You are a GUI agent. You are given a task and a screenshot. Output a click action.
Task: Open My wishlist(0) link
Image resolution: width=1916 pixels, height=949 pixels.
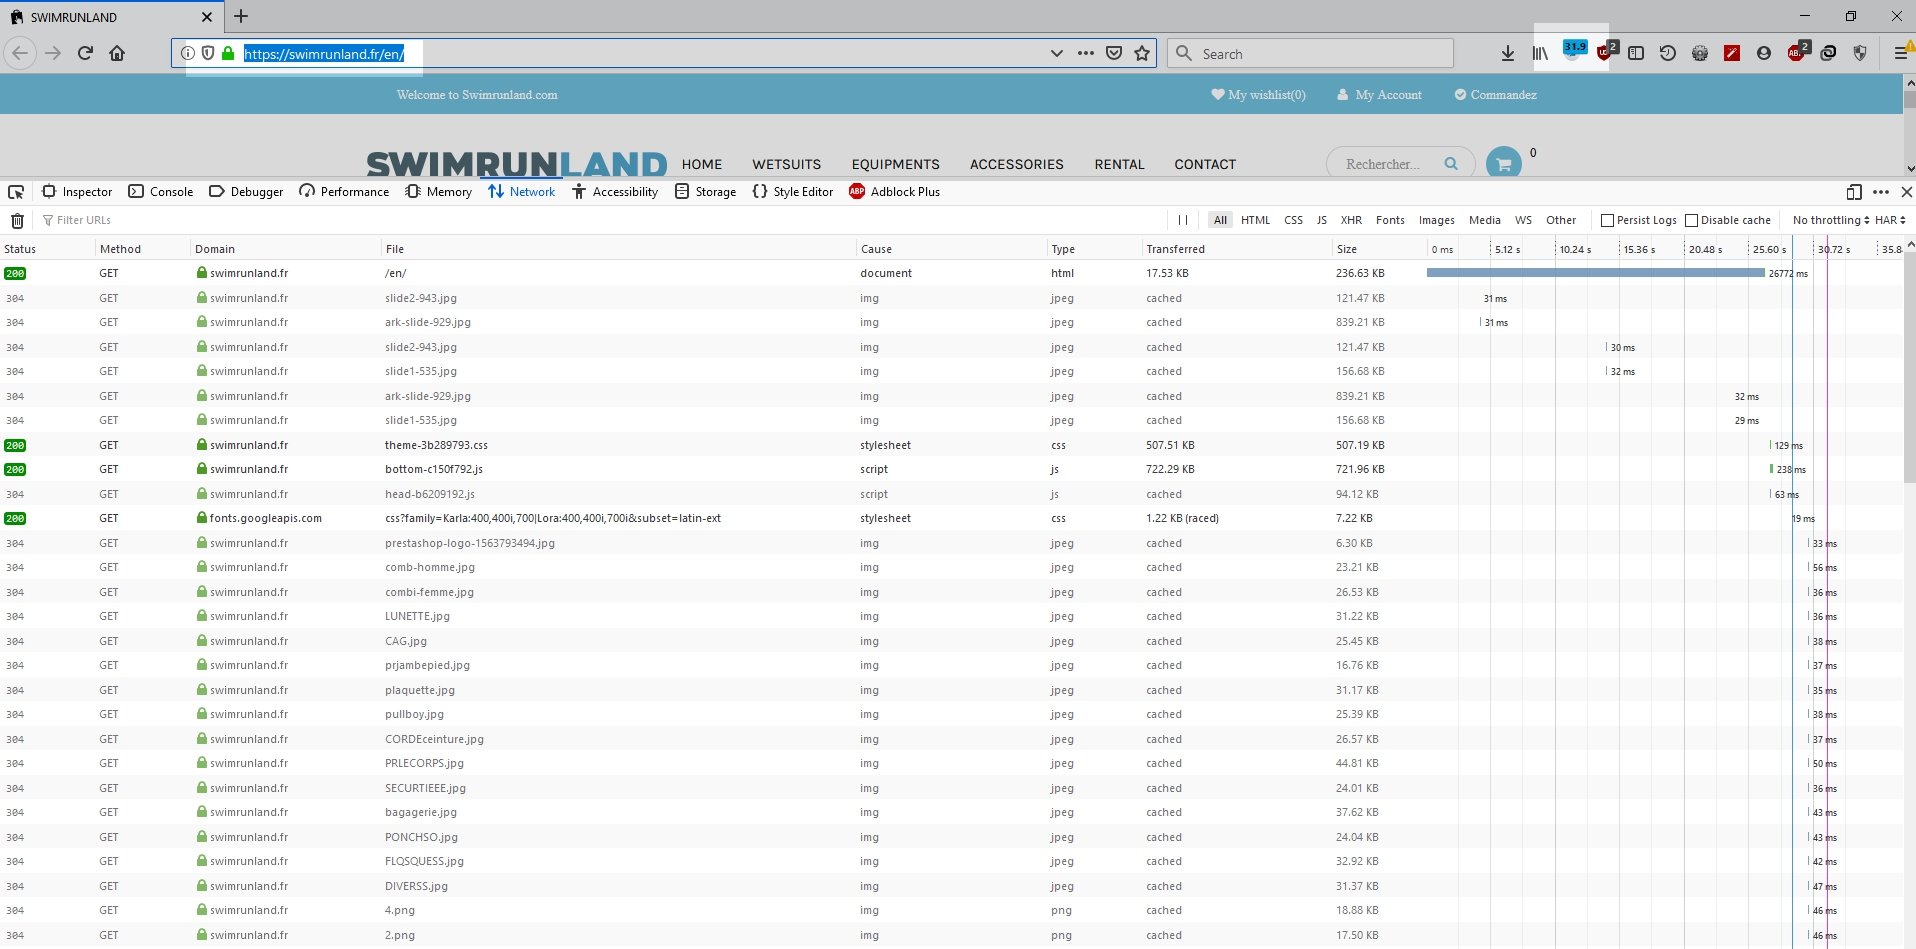1258,95
